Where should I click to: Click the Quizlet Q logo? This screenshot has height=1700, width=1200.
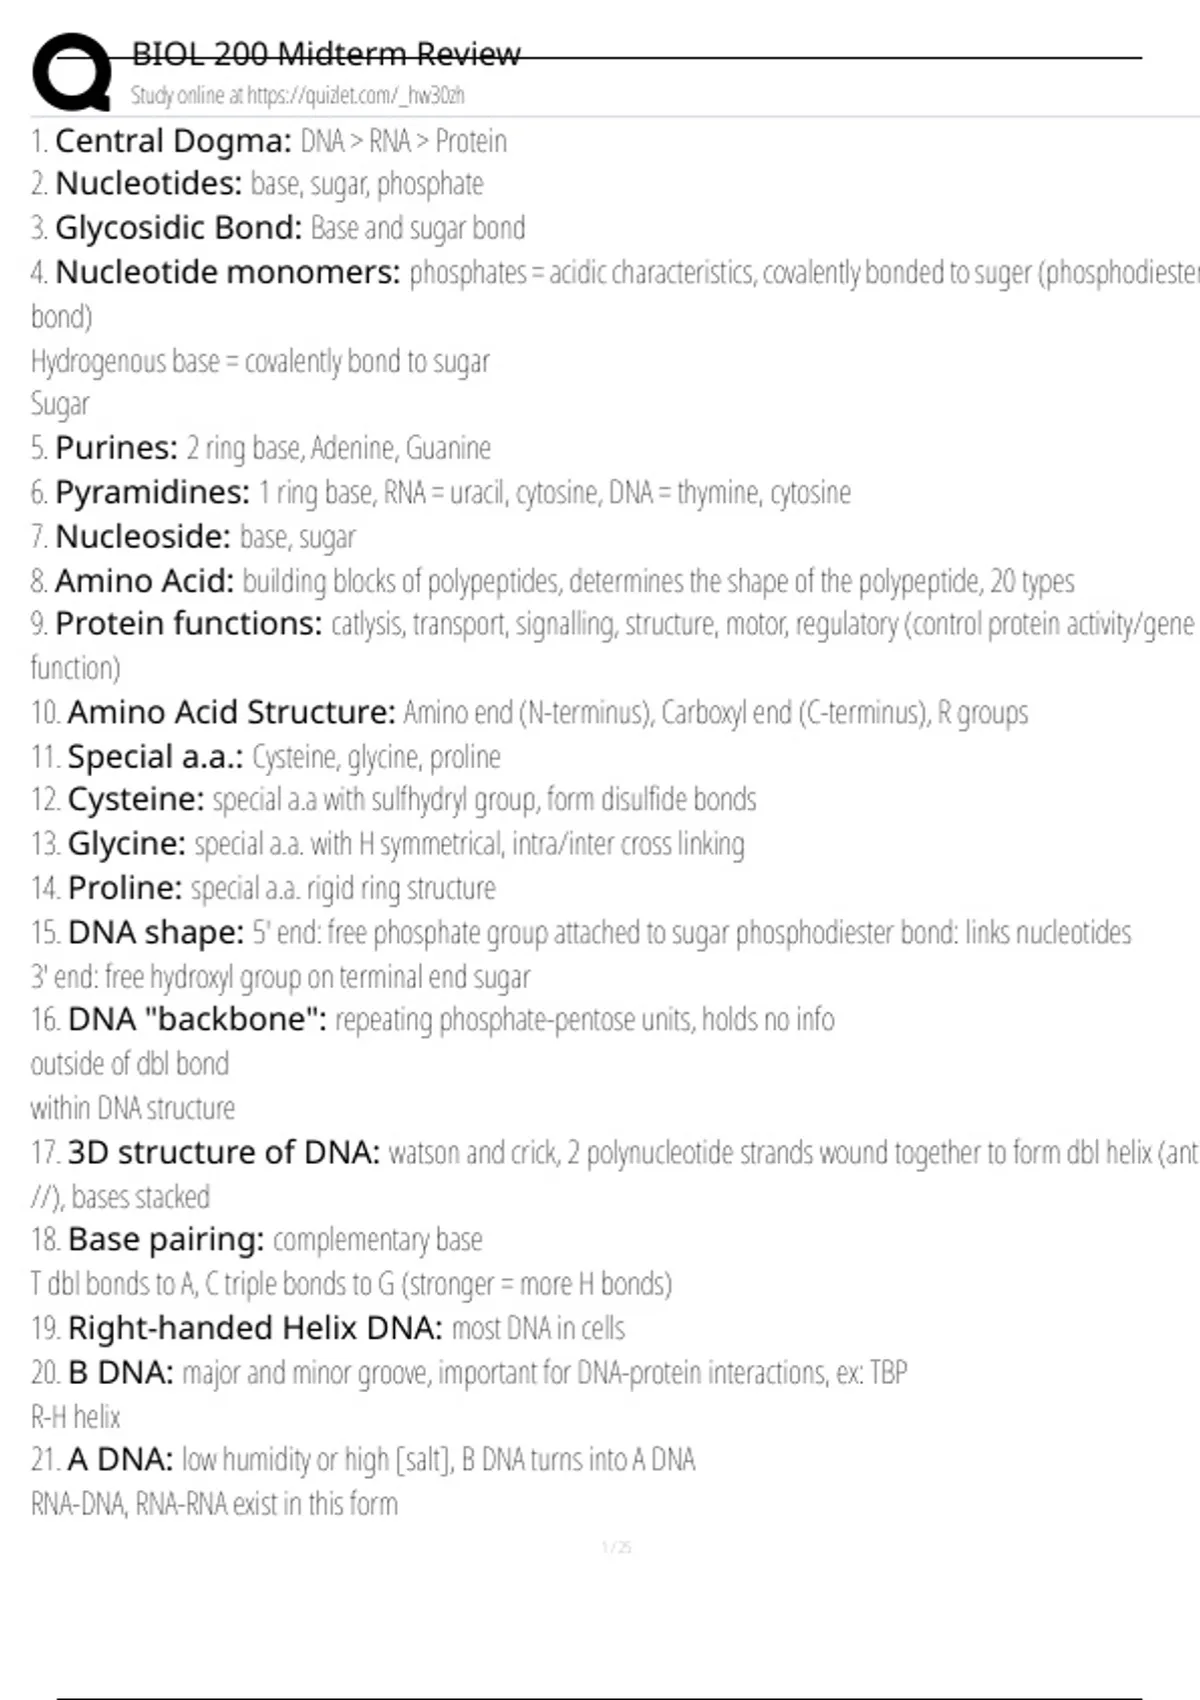point(72,72)
